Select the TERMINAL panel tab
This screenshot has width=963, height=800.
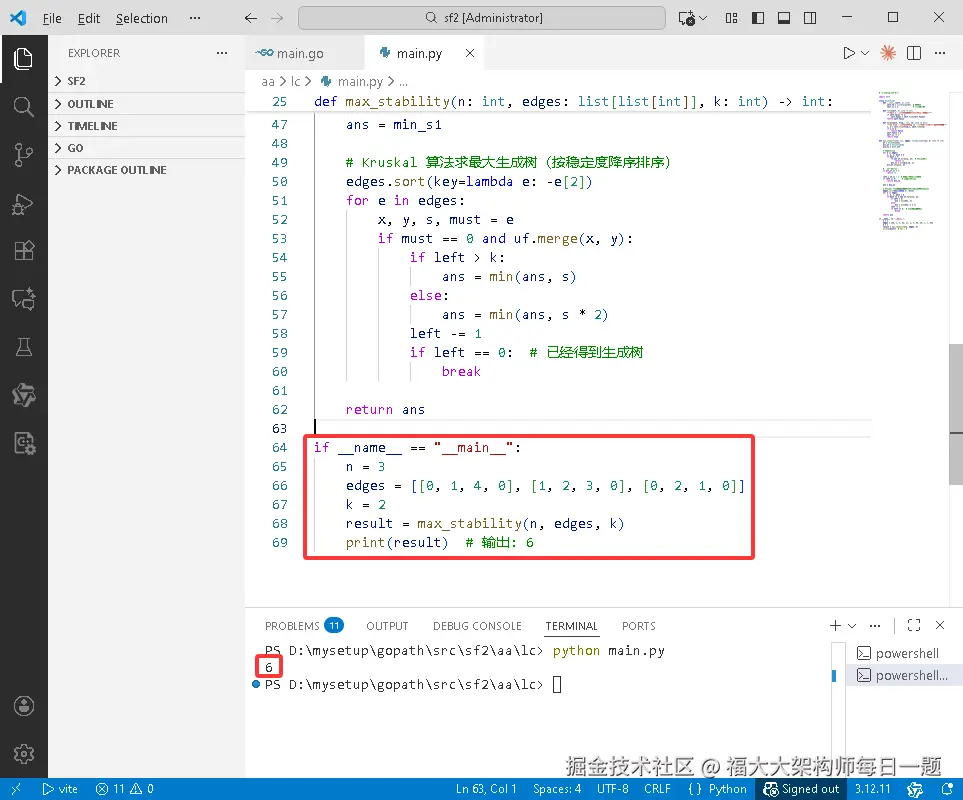571,626
